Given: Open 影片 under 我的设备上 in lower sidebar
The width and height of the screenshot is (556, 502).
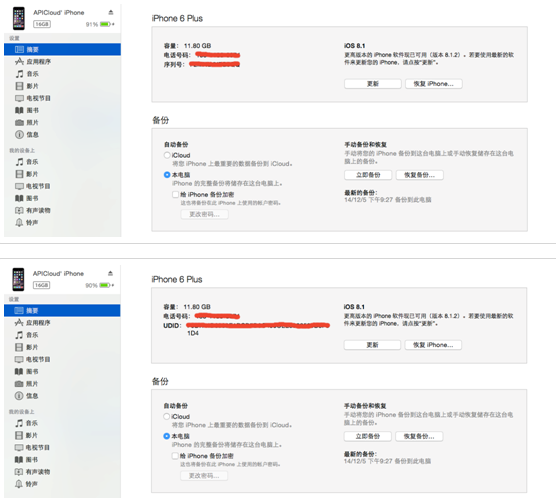Looking at the screenshot, I should pyautogui.click(x=27, y=435).
